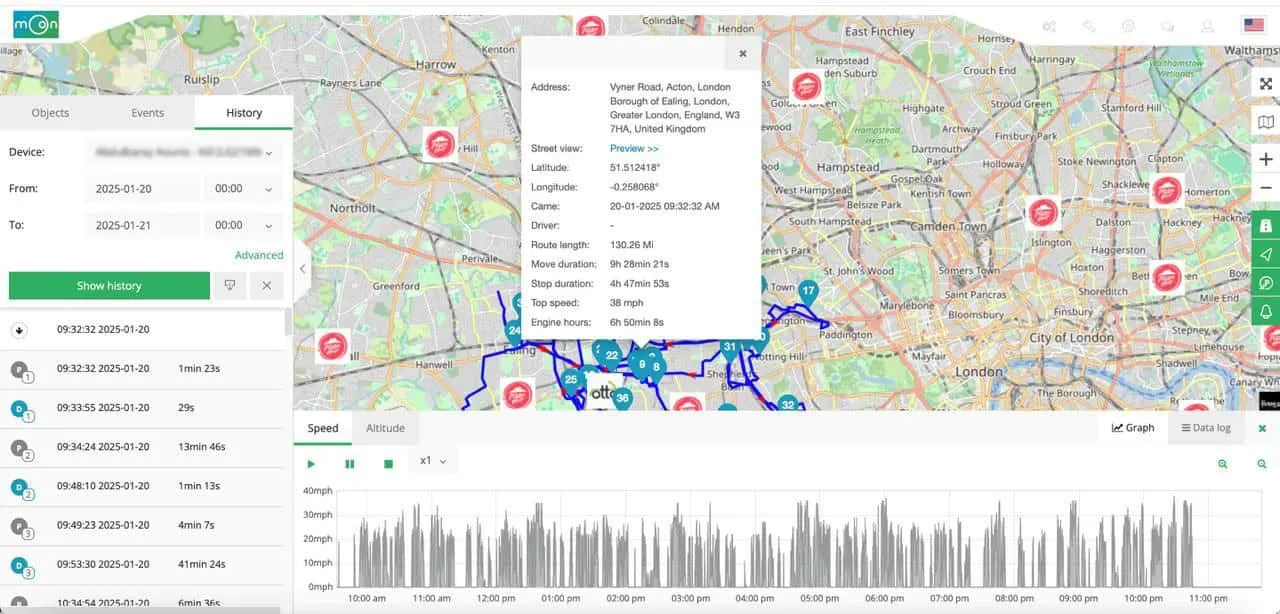This screenshot has width=1280, height=614.
Task: Edit the To date field 2025-01-21
Action: [143, 225]
